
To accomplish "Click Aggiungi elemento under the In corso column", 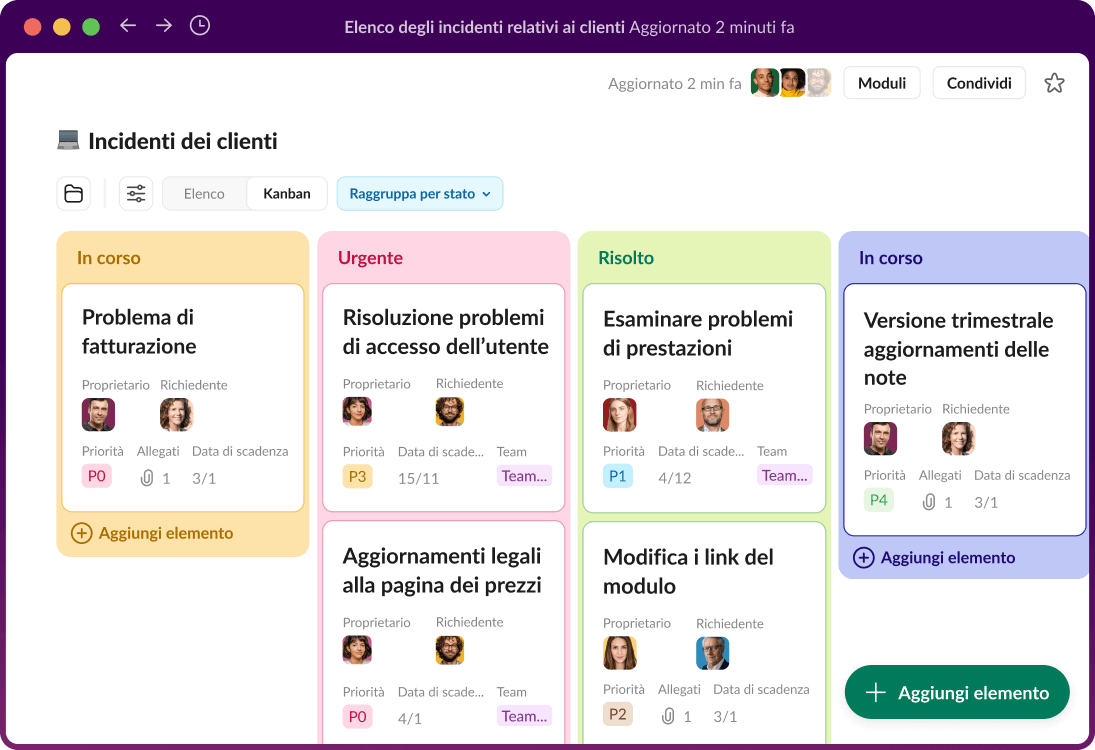I will tap(152, 533).
